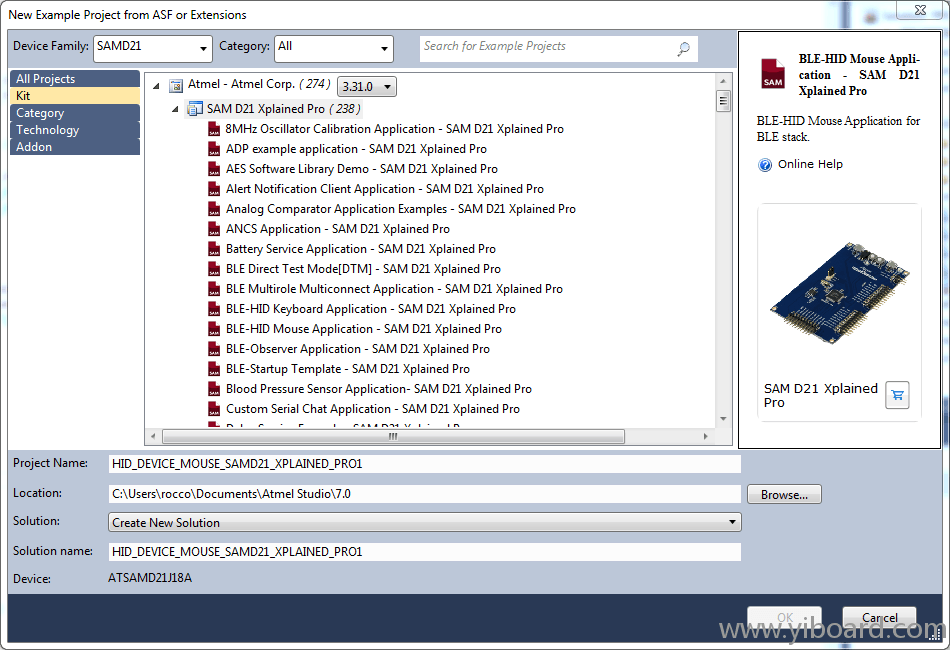Click the icon of BLE-HID Mouse Application row

(x=214, y=329)
